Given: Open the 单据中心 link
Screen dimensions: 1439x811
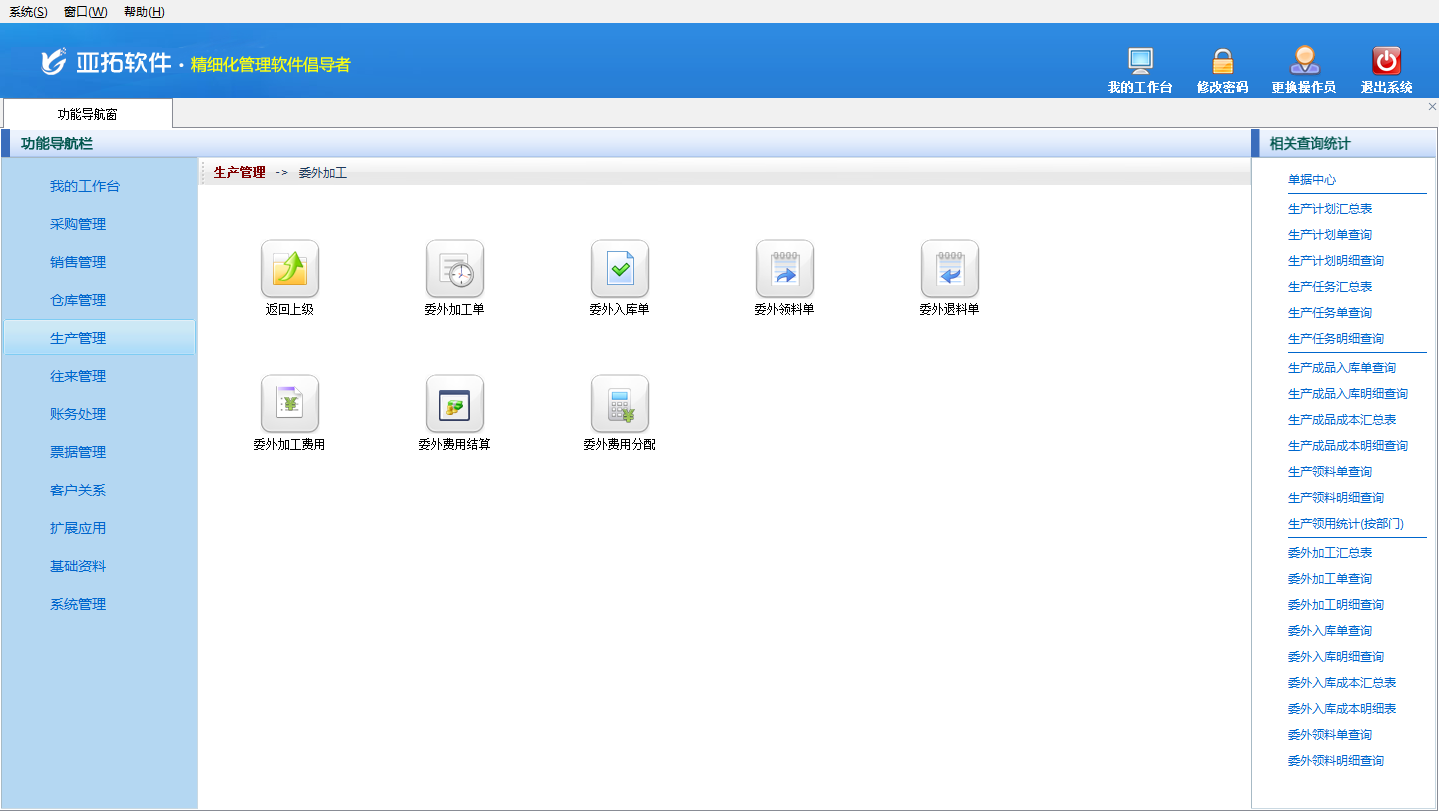Looking at the screenshot, I should click(1312, 180).
